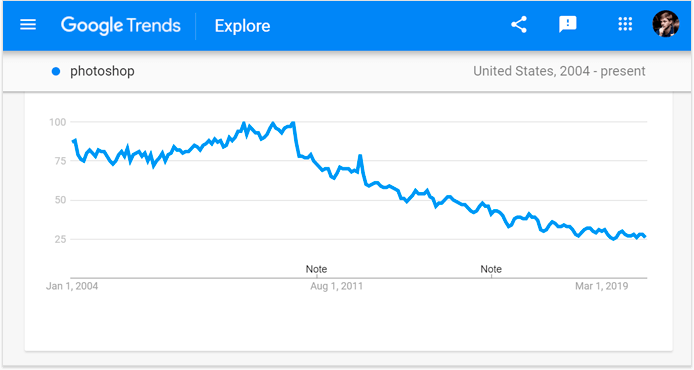Click the blue dot beside photoshop

coord(56,71)
